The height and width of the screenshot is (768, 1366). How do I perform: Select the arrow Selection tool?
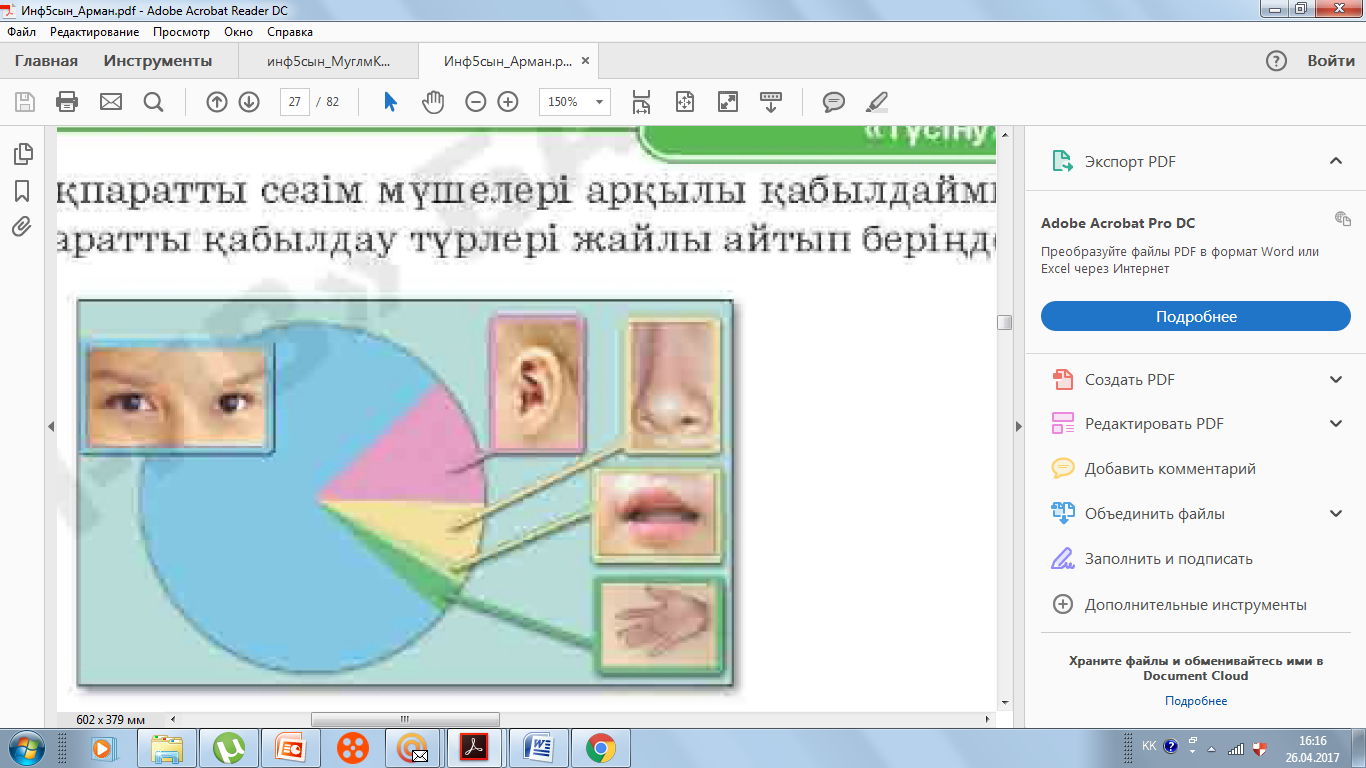point(390,102)
